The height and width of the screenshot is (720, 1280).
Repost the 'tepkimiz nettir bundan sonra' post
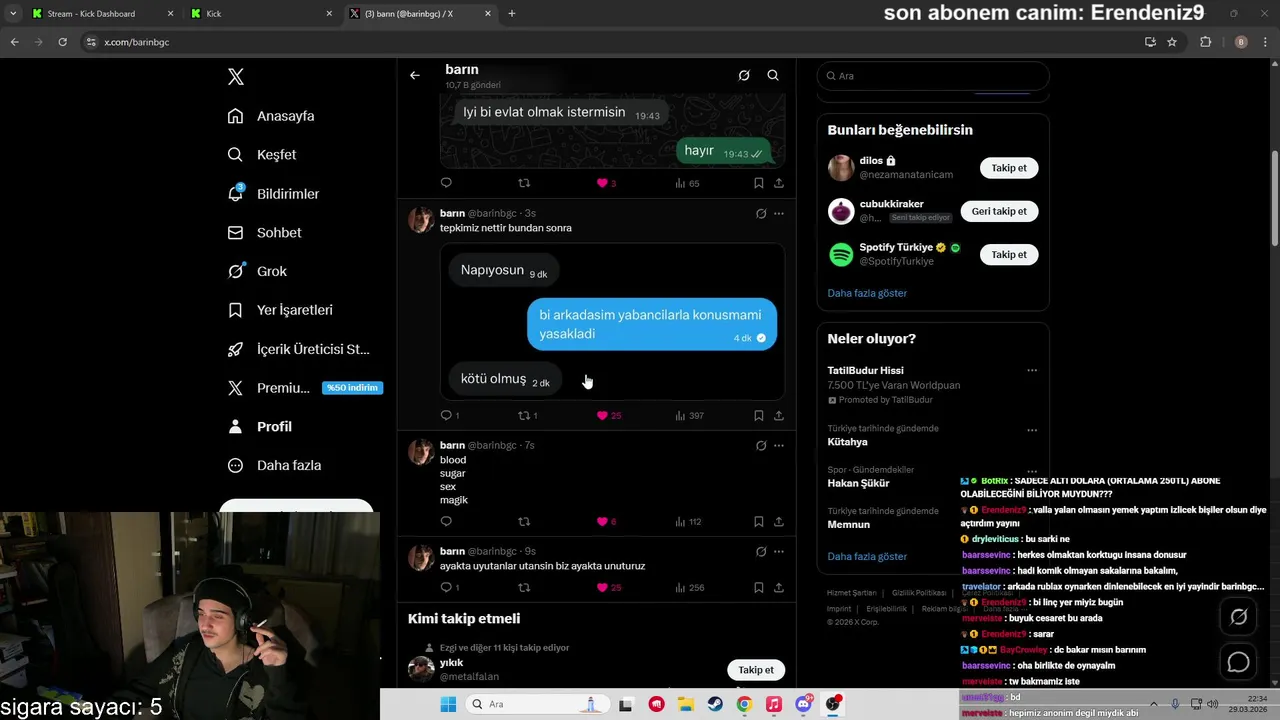[x=527, y=415]
